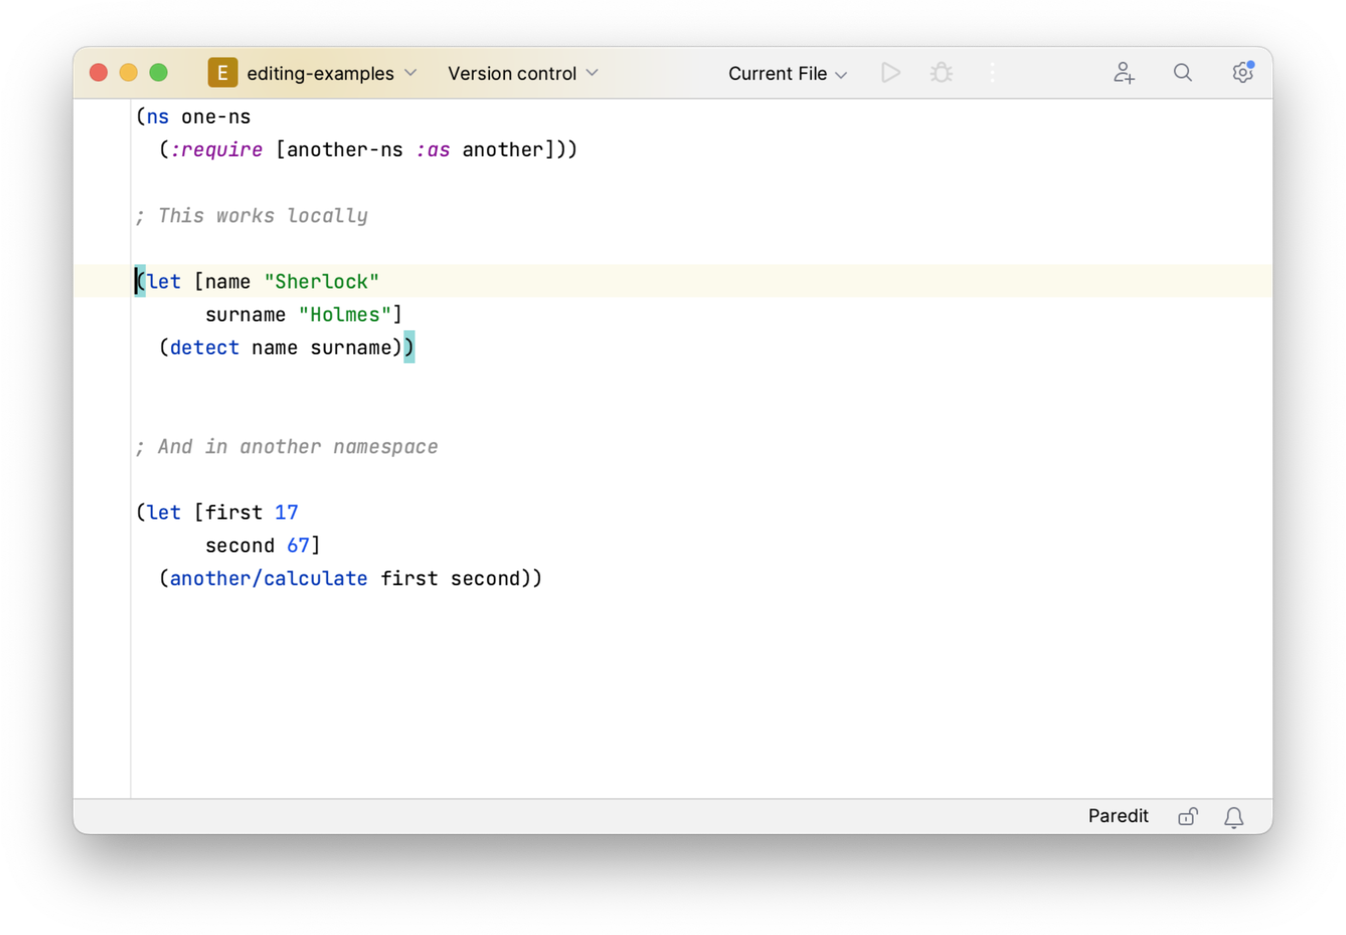The width and height of the screenshot is (1346, 935).
Task: Click the "Holmes" string literal
Action: 345,315
